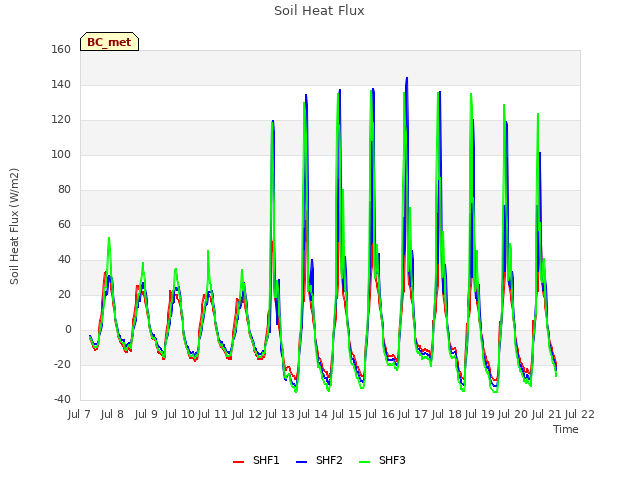Image resolution: width=640 pixels, height=480 pixels.
Task: Click the Jul 20 x-axis label
Action: click(513, 414)
